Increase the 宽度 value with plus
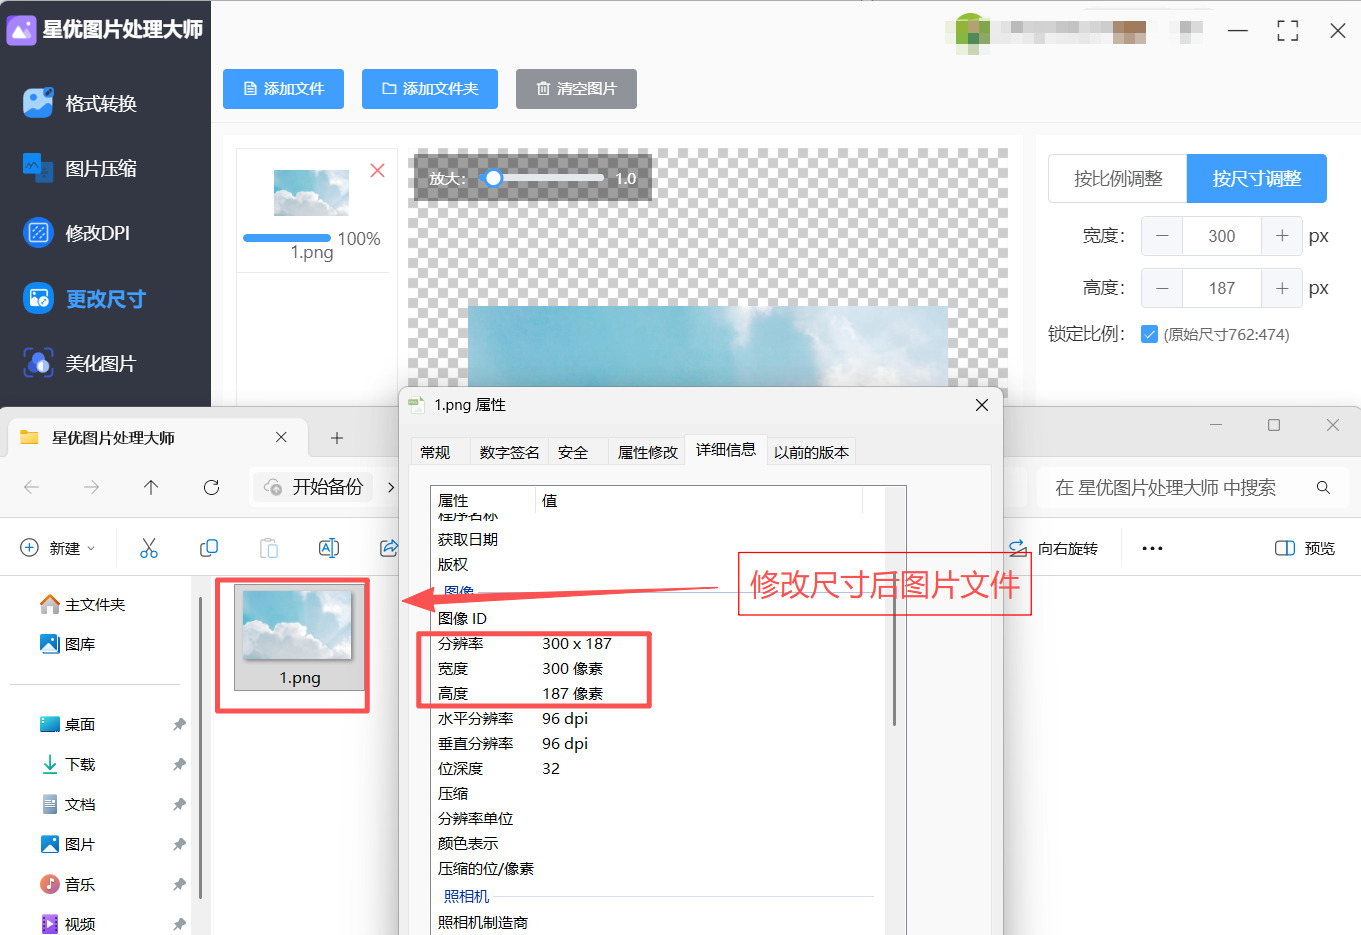Screen dimensions: 1361x935 point(1282,236)
